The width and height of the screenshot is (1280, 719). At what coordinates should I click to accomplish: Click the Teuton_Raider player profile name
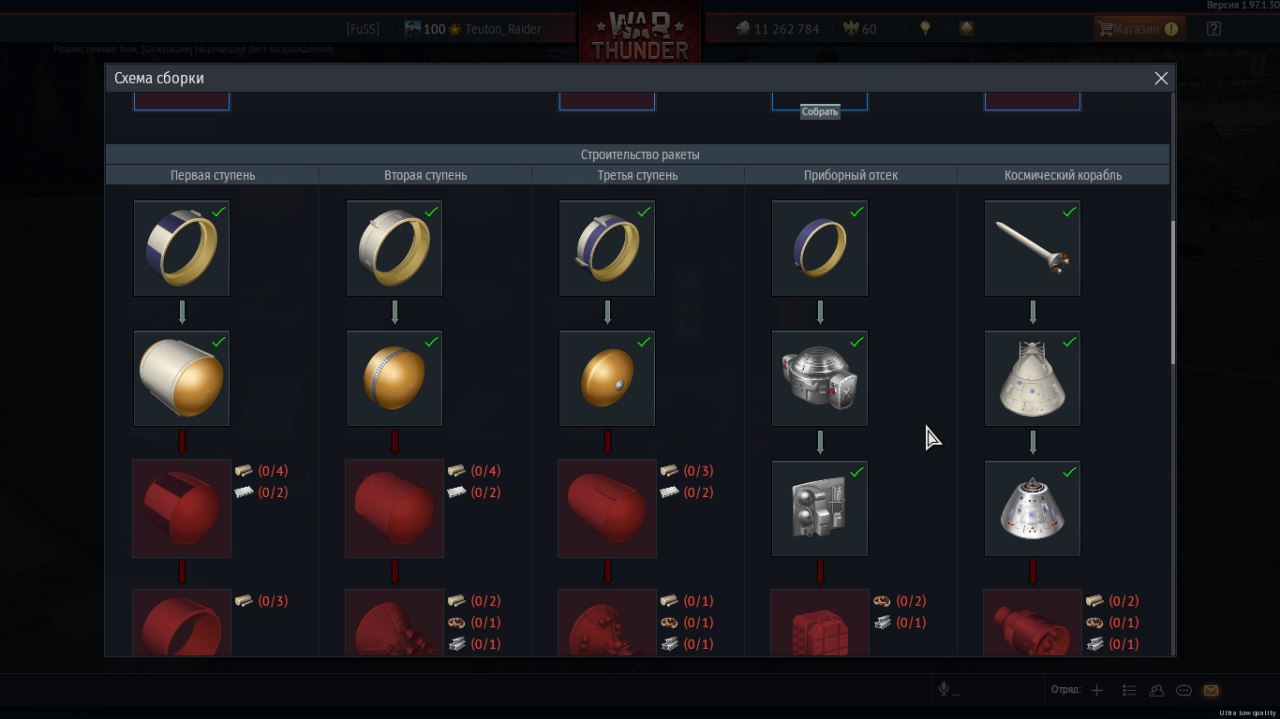pyautogui.click(x=503, y=29)
